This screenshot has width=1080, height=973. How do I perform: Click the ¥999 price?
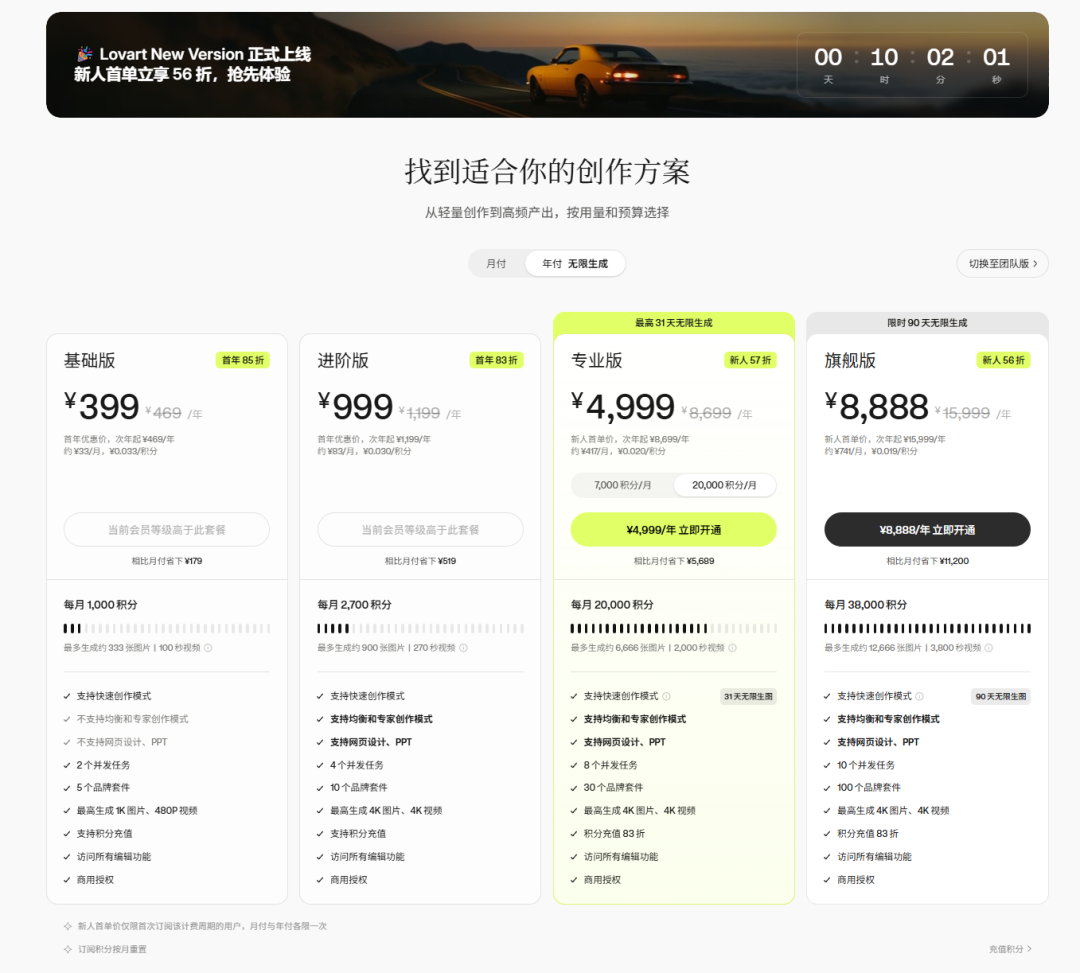[x=355, y=406]
